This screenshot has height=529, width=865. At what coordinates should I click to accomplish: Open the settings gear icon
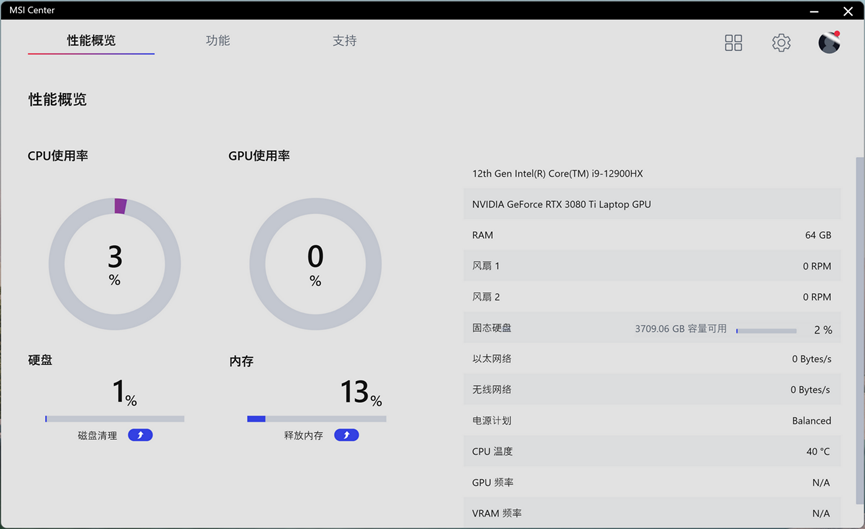781,43
